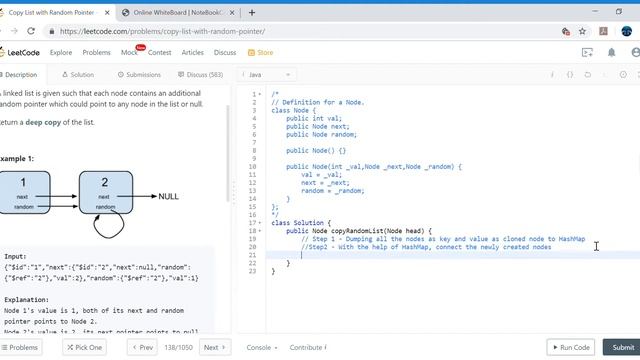Close the Online WhiteBoard tab
This screenshot has height=360, width=640.
(x=232, y=13)
